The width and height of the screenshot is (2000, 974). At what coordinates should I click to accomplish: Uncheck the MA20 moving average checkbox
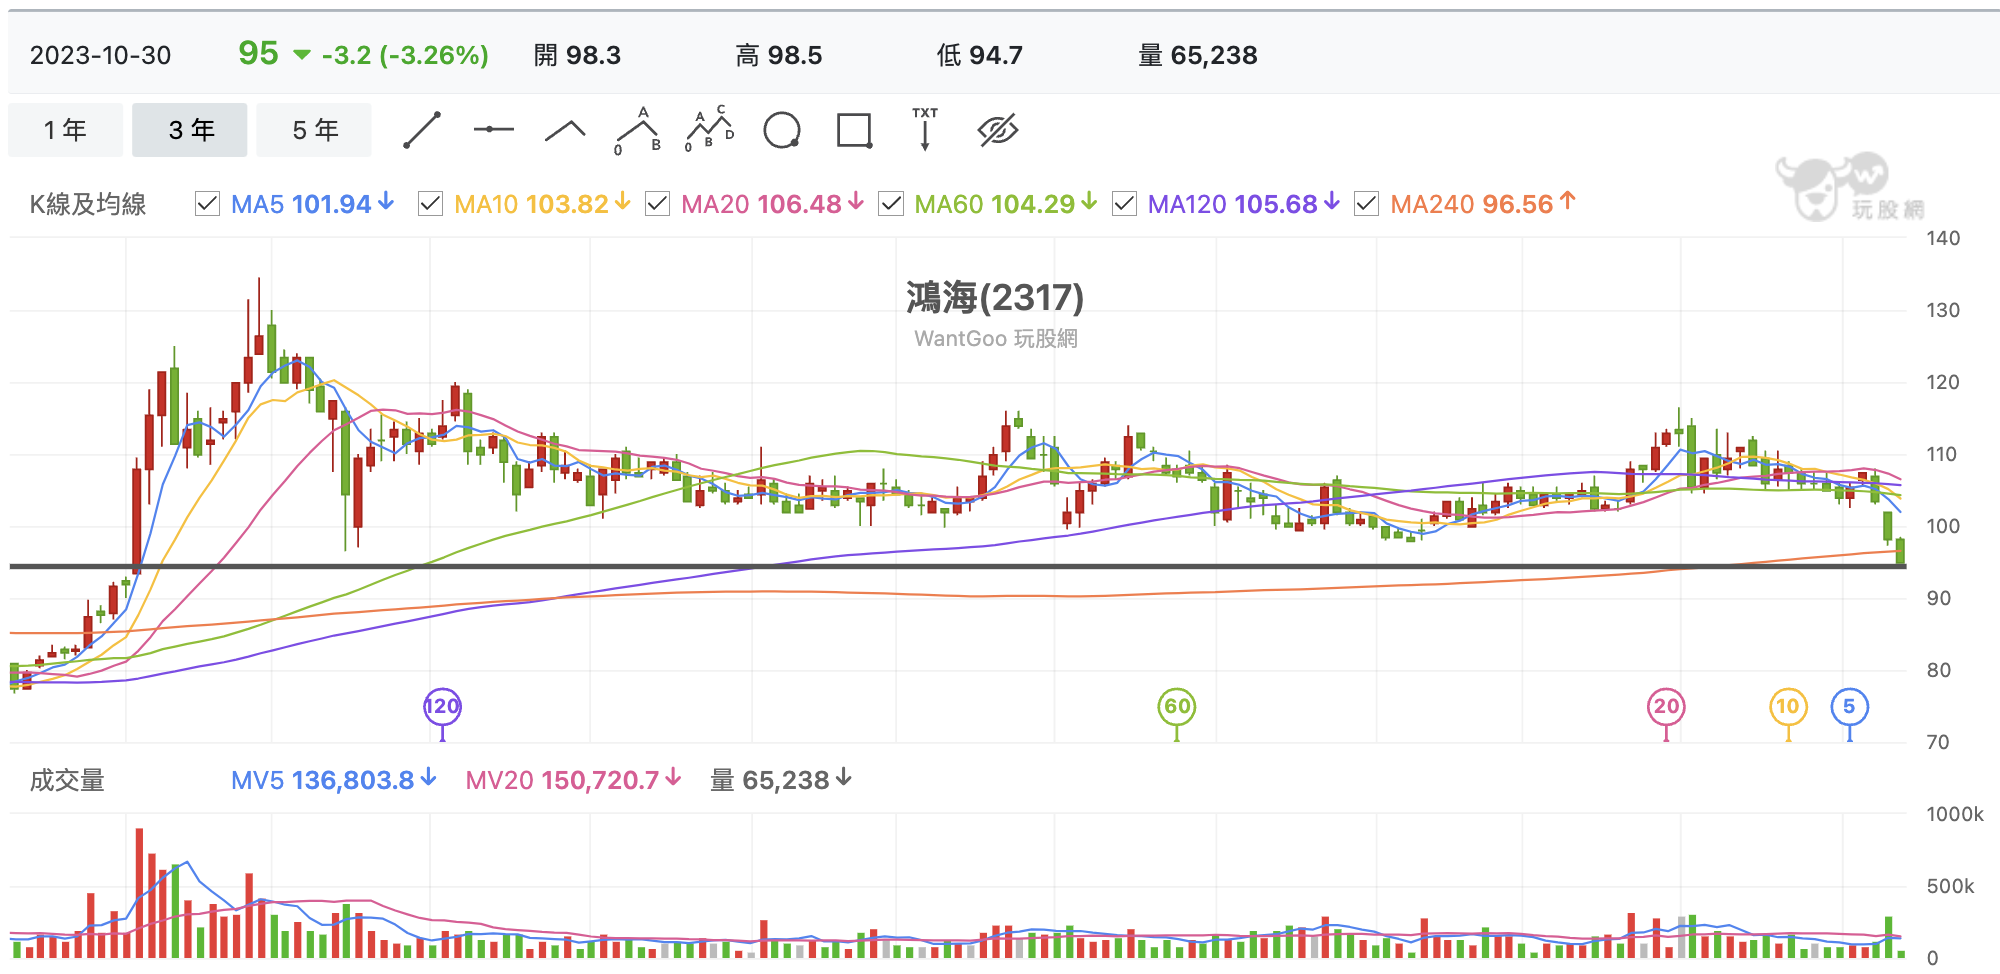[x=657, y=204]
